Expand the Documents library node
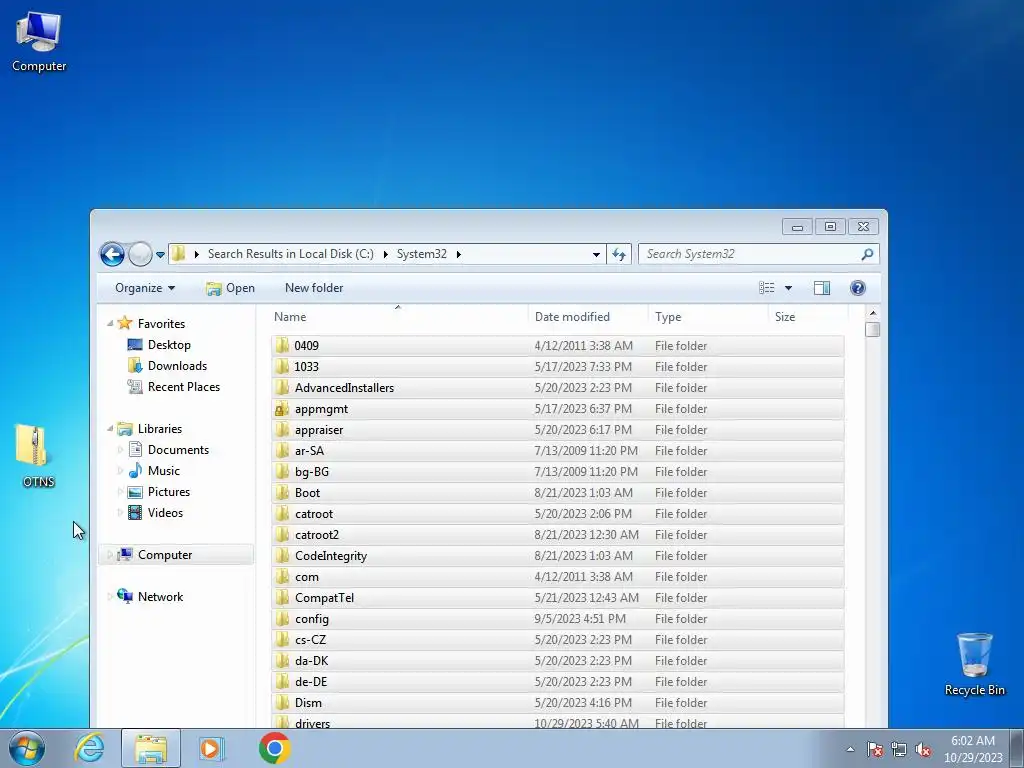 click(x=120, y=449)
